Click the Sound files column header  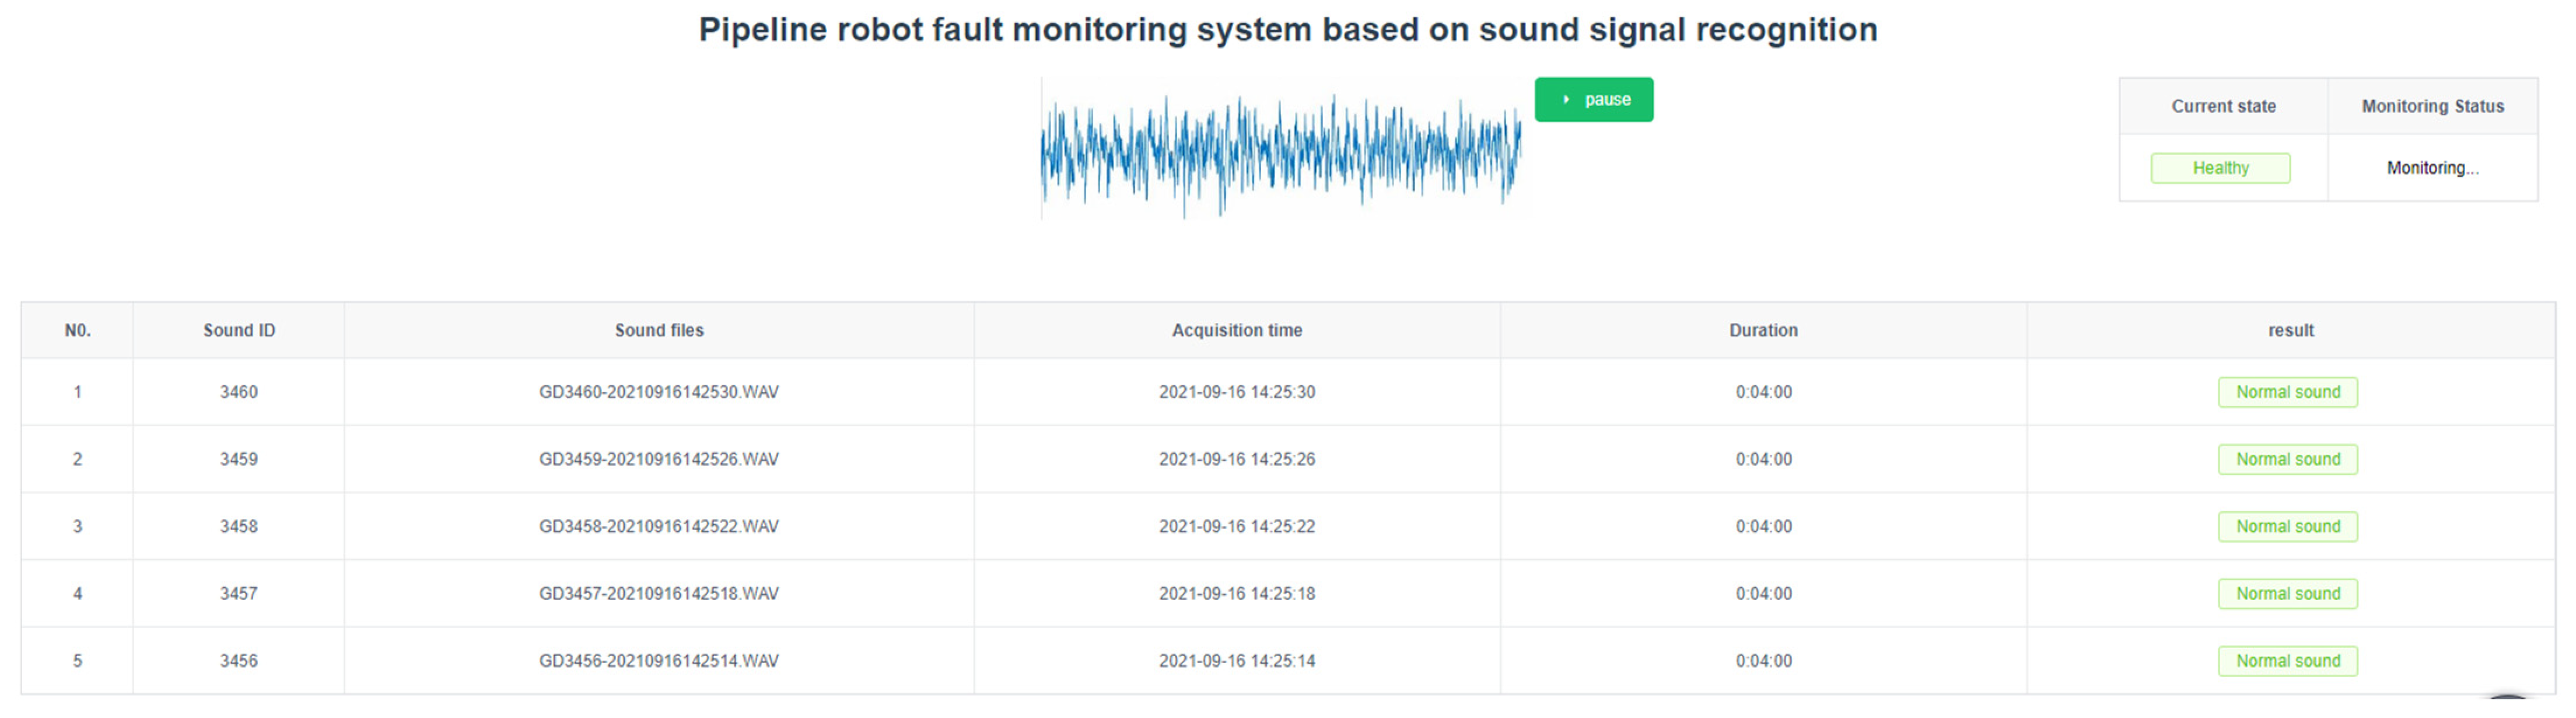tap(658, 330)
